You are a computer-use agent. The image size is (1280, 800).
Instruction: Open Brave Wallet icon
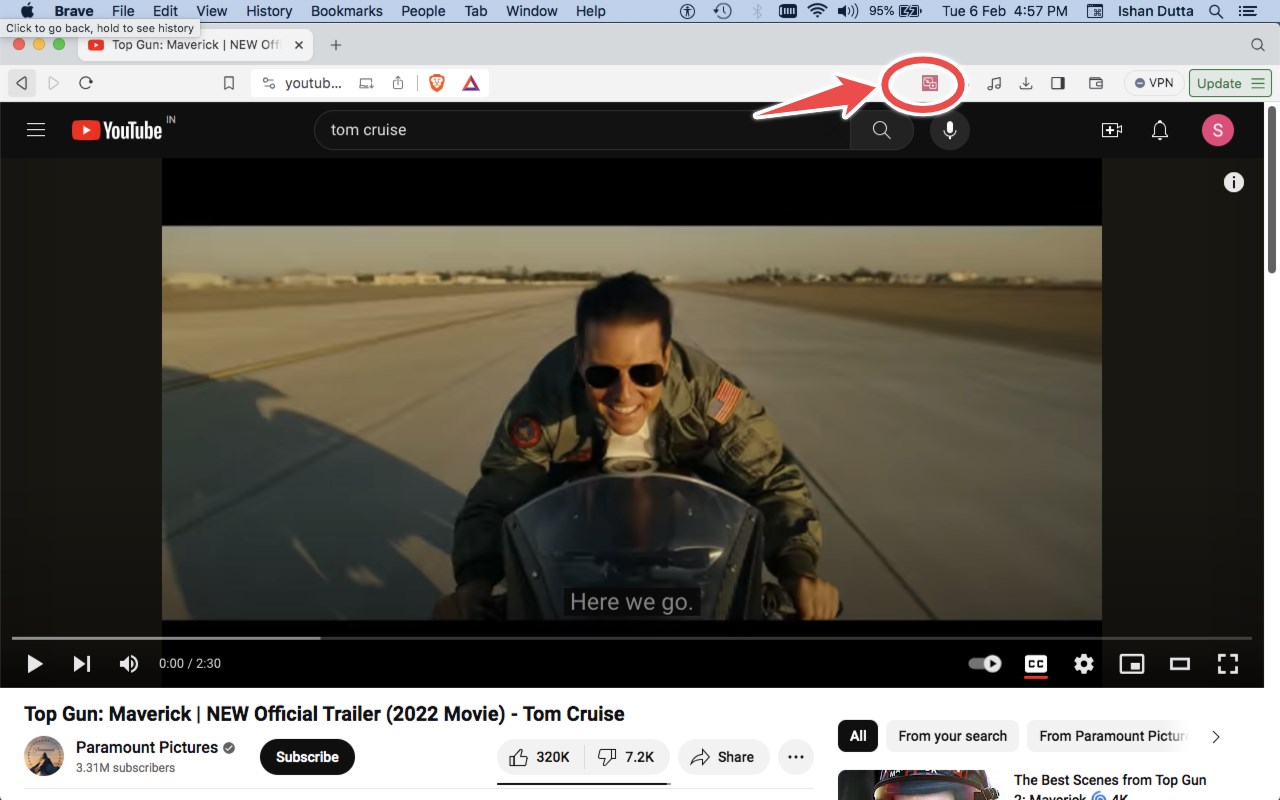1096,83
